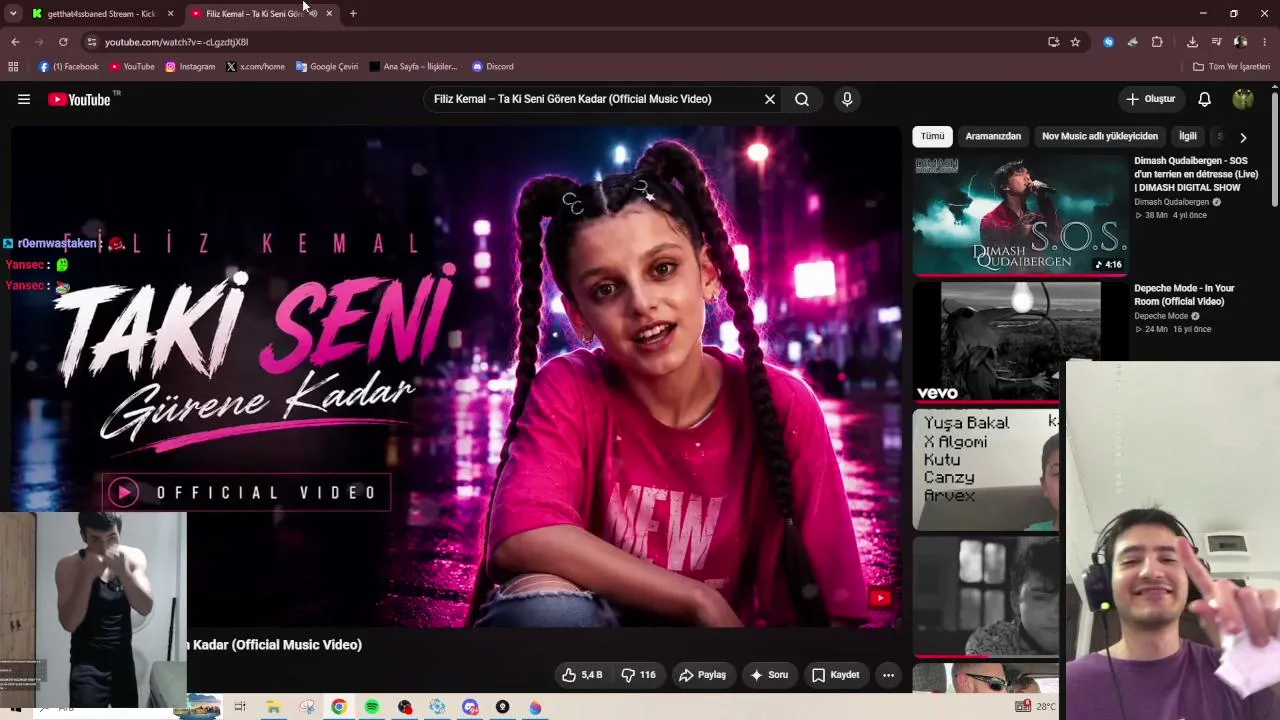
Task: Open the media control toolbar button
Action: 1216,42
